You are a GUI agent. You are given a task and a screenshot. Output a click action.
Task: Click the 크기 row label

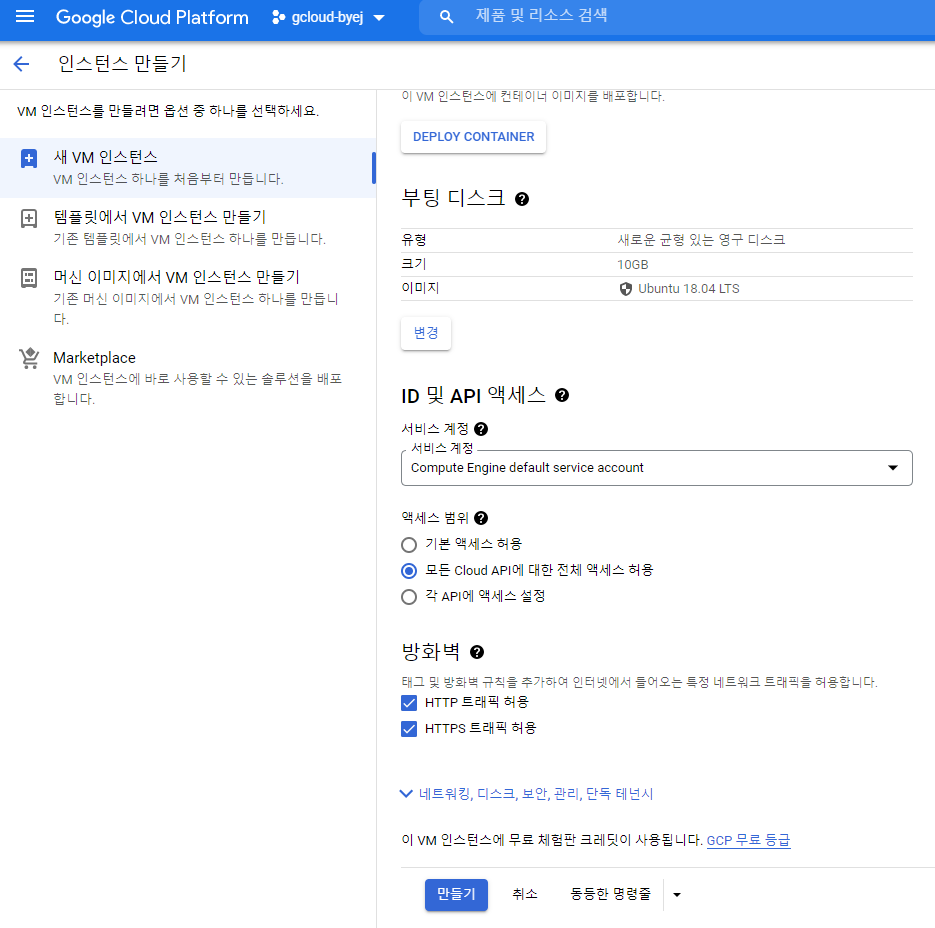(x=414, y=264)
